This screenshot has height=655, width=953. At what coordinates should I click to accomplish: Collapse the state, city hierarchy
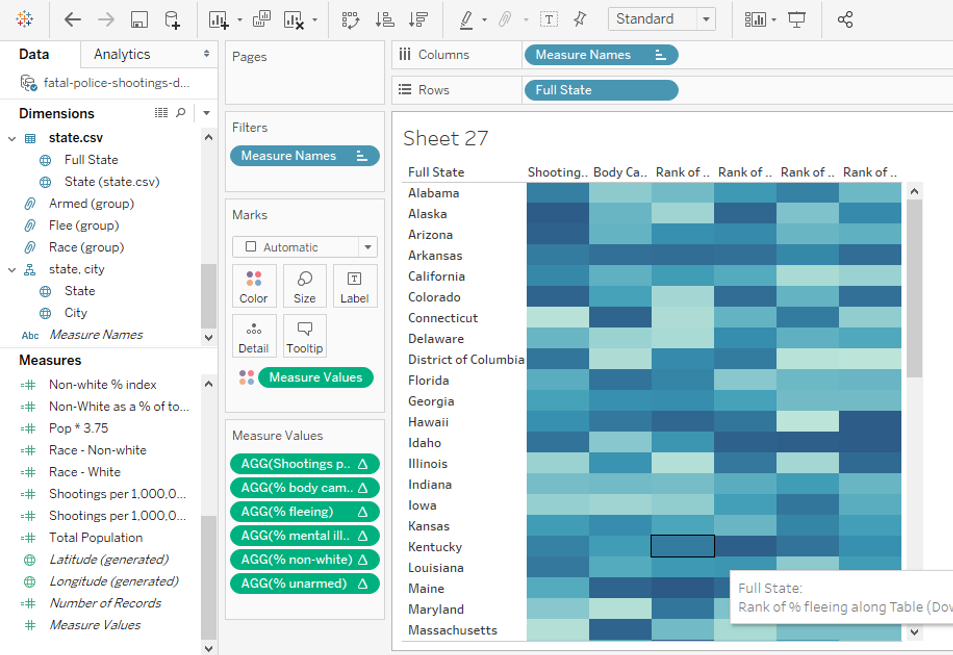coord(12,269)
